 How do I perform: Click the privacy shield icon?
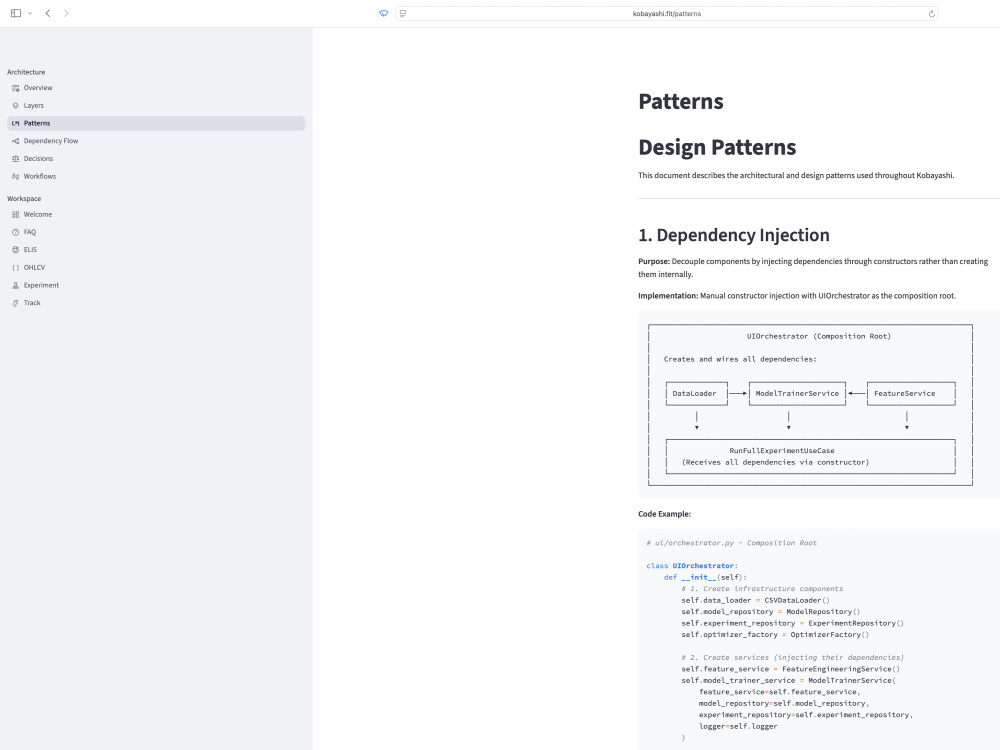coord(383,13)
